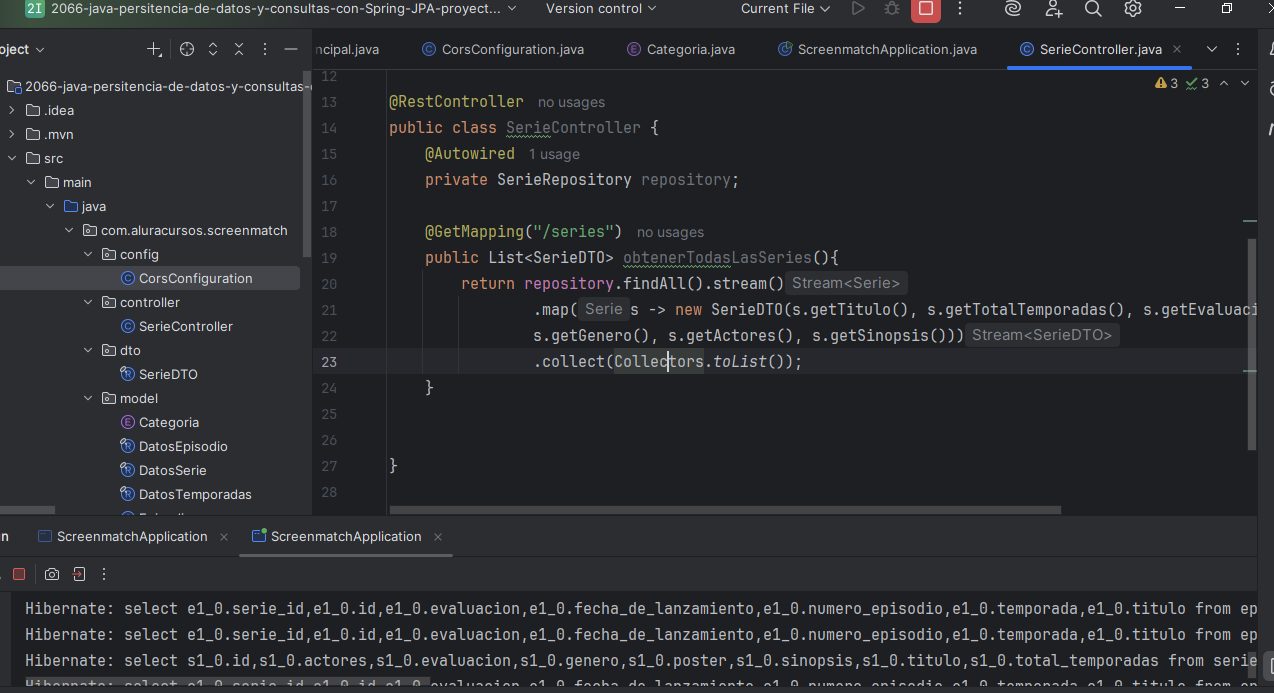Viewport: 1274px width, 693px height.
Task: Collapse the main folder
Action: point(31,182)
